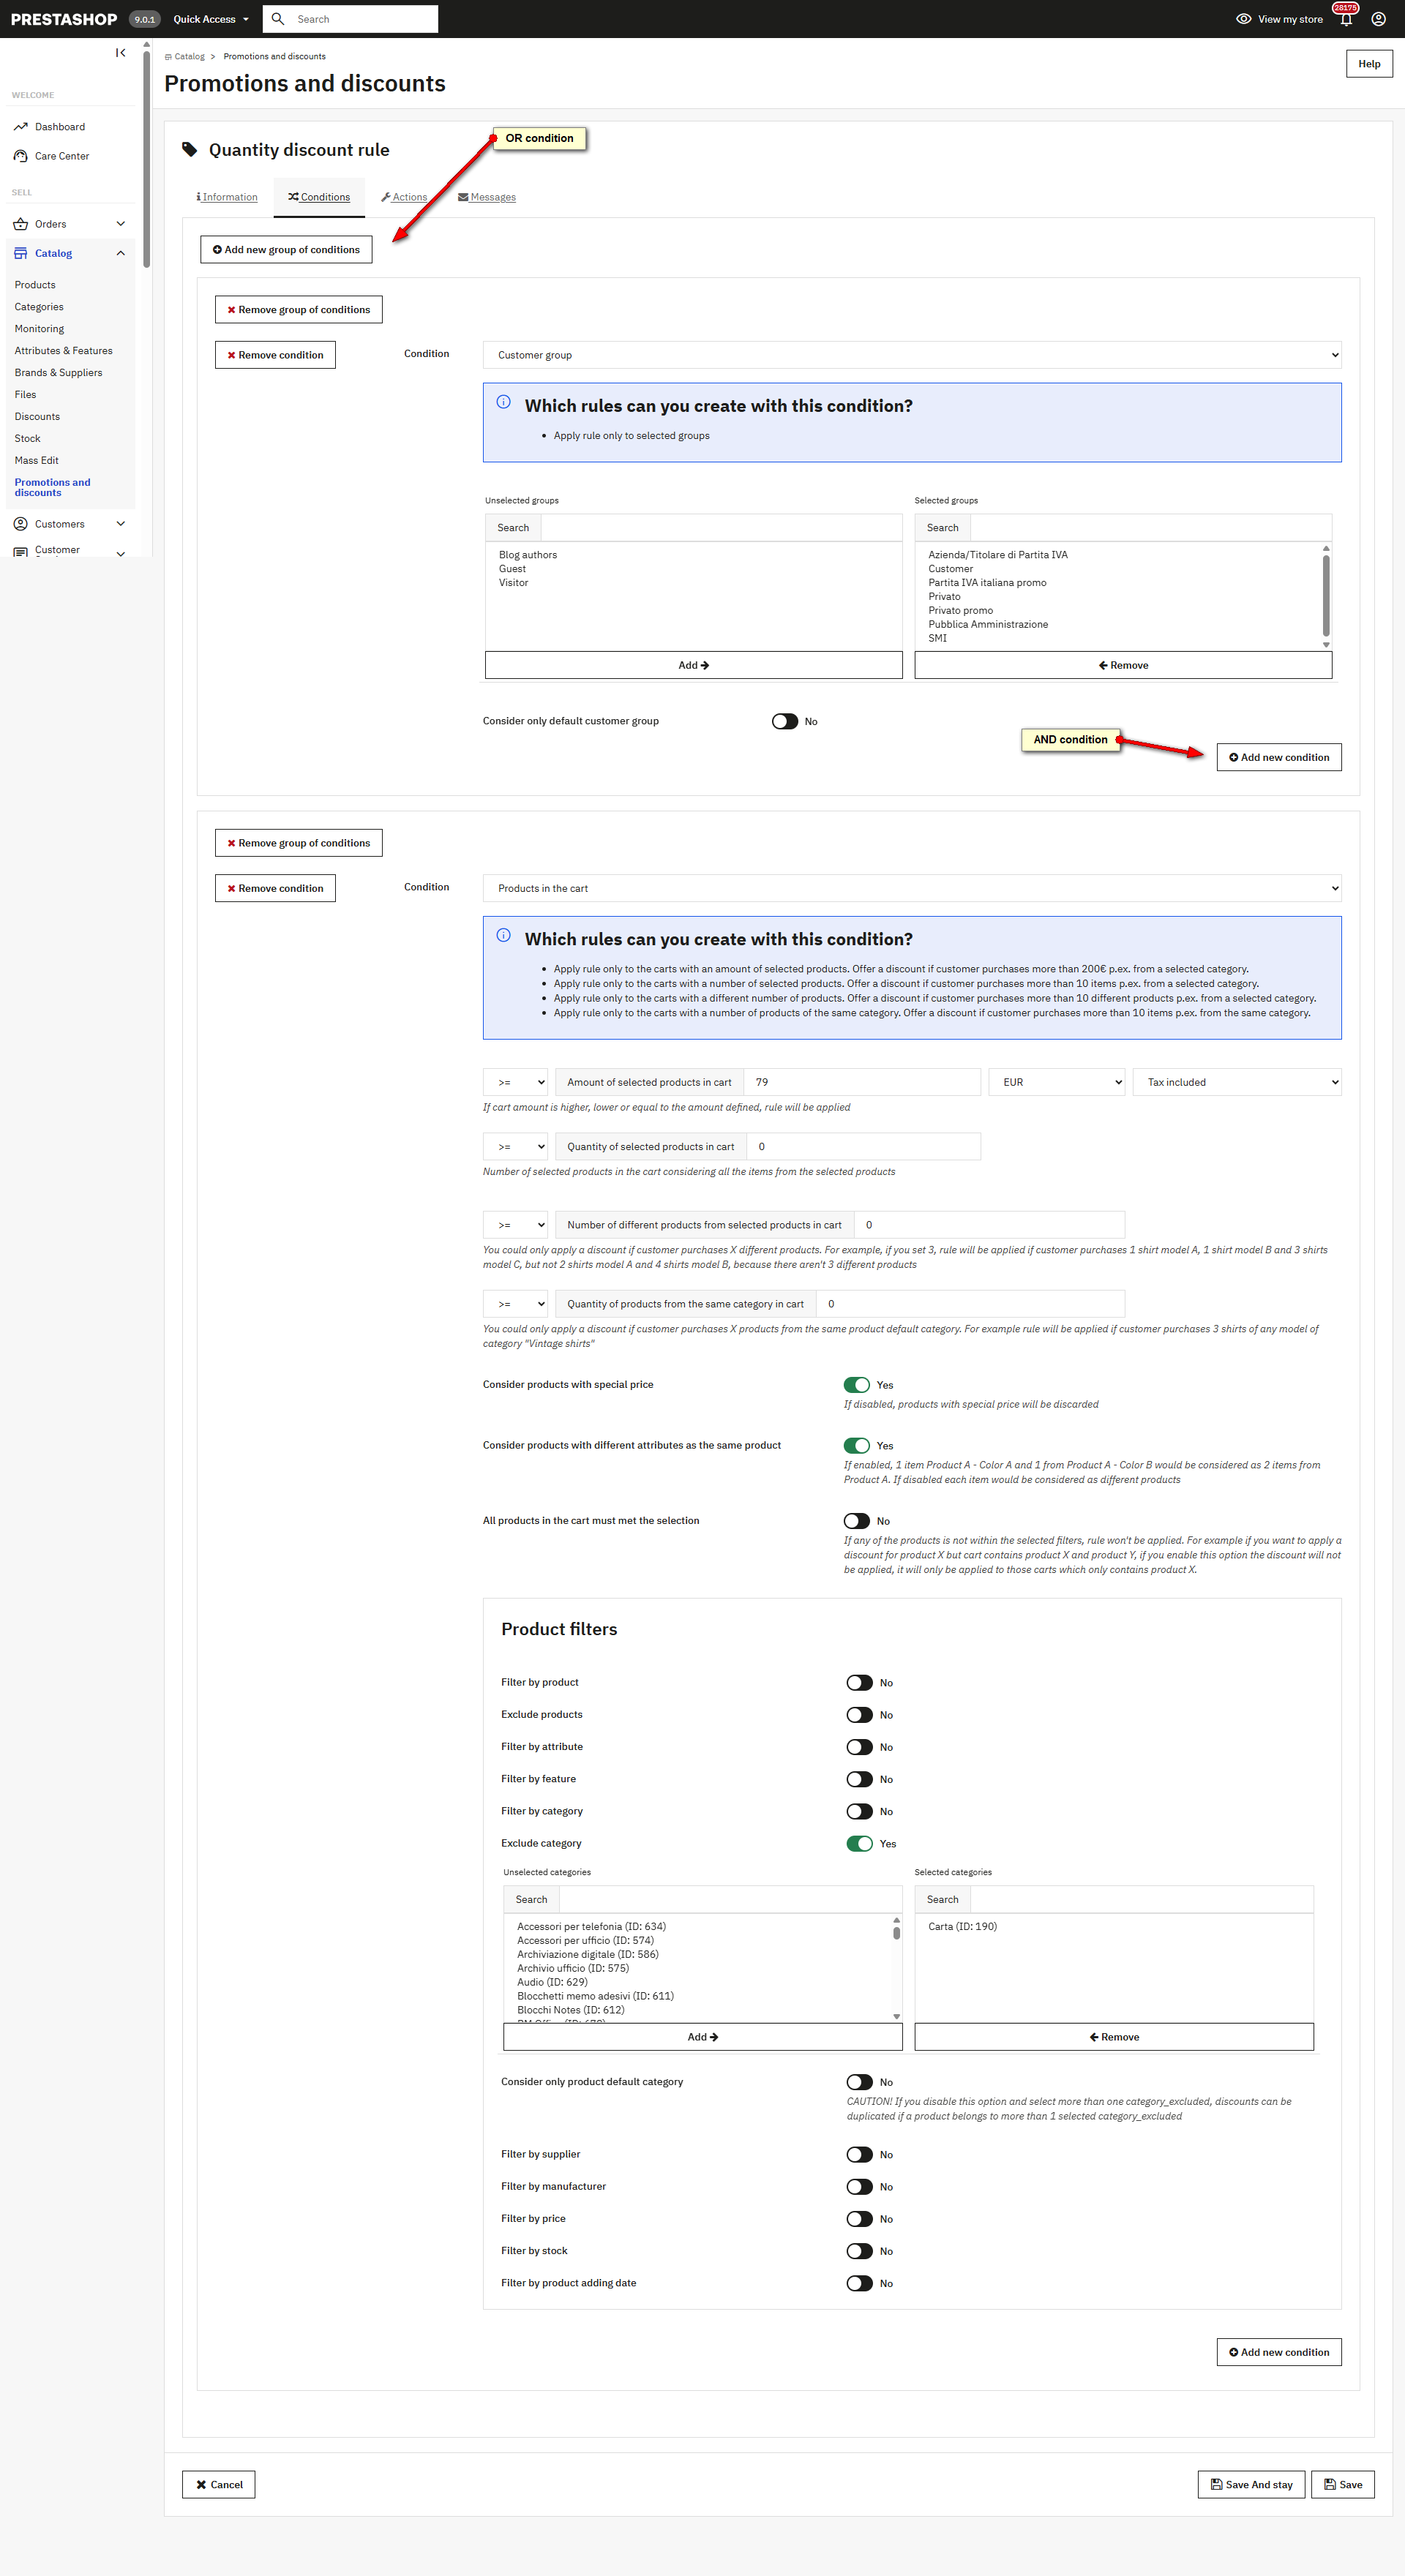Click Add new group of conditions
The image size is (1405, 2576).
[286, 250]
